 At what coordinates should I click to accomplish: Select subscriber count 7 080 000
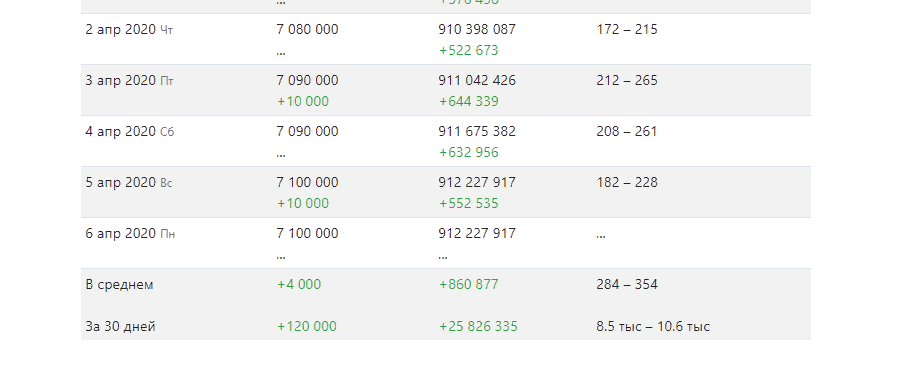(307, 30)
